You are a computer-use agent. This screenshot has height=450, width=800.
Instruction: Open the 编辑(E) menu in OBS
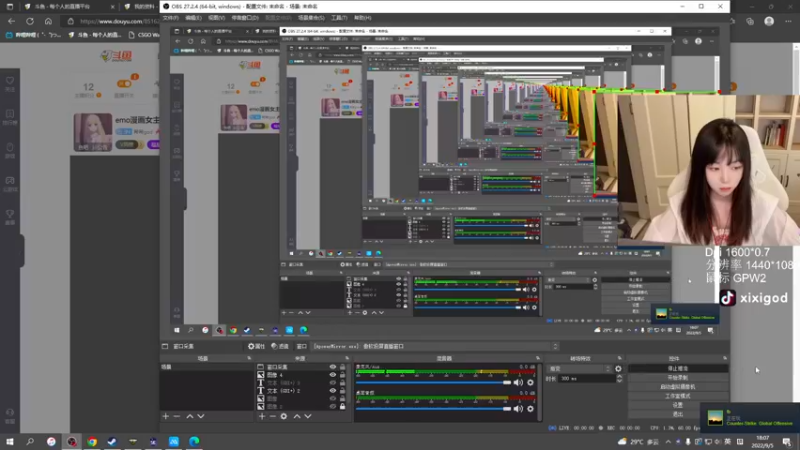tap(193, 18)
